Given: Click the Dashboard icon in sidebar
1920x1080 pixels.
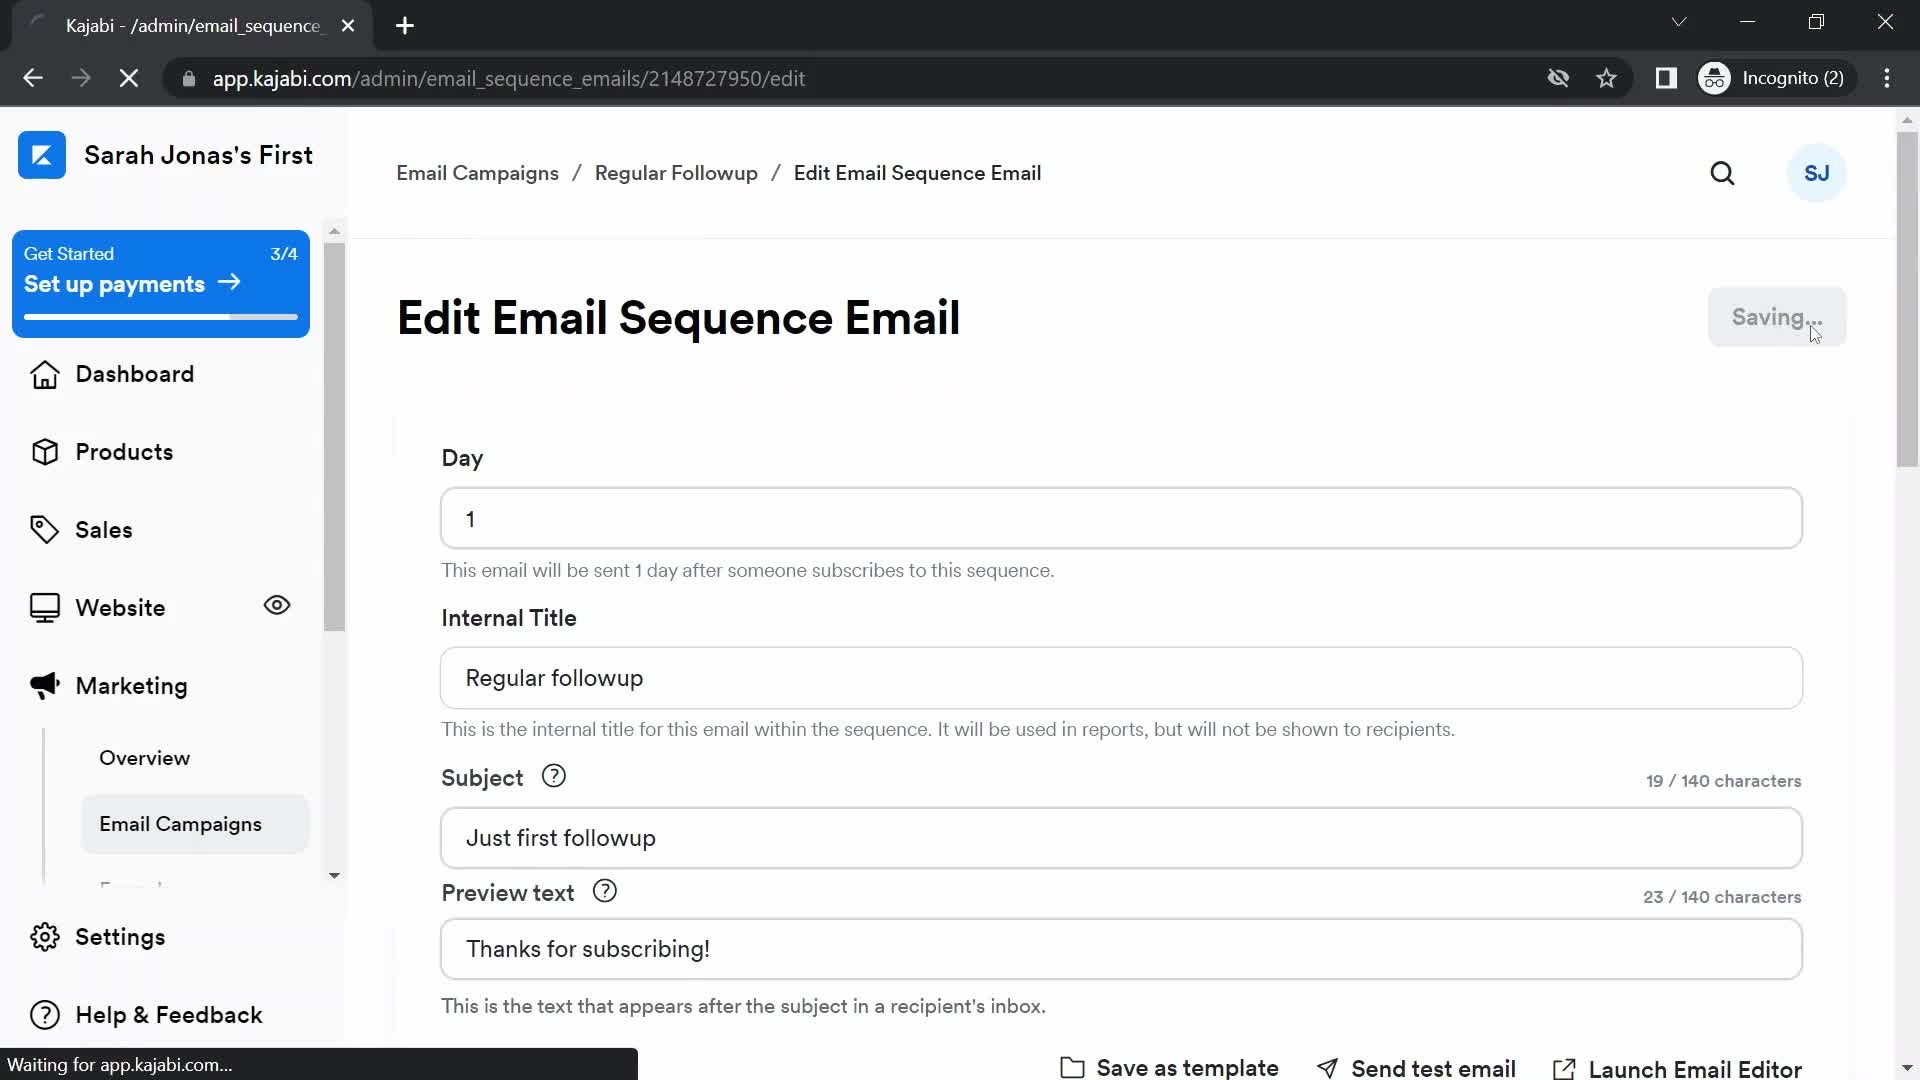Looking at the screenshot, I should (42, 373).
